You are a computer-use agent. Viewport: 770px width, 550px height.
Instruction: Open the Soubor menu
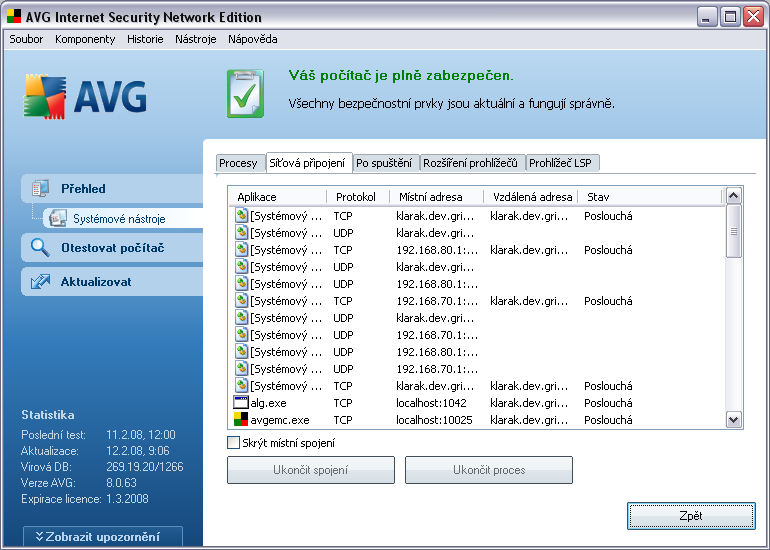26,39
